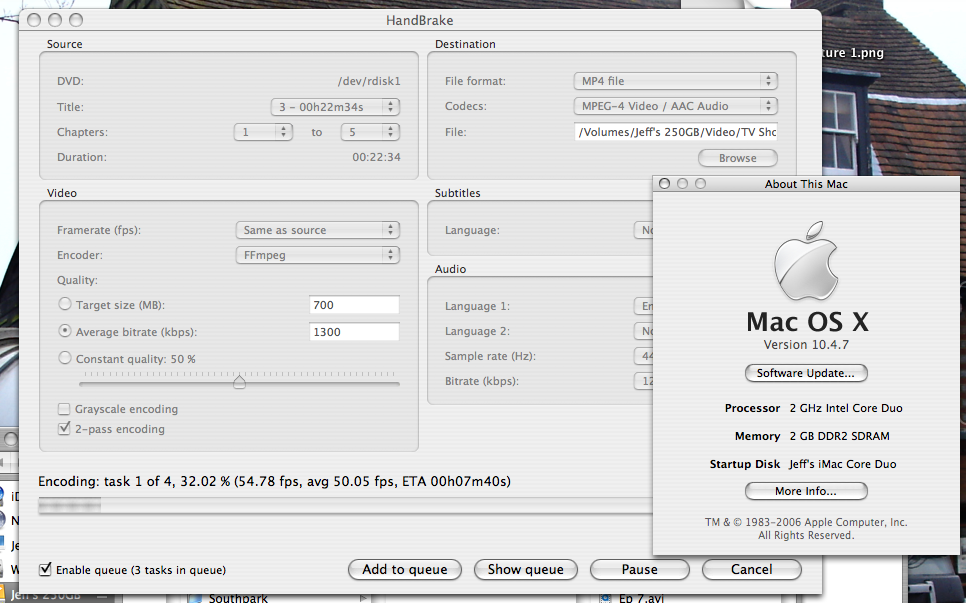Open the Title dropdown showing 3 - 00h22m34s
The image size is (966, 603).
tap(335, 107)
